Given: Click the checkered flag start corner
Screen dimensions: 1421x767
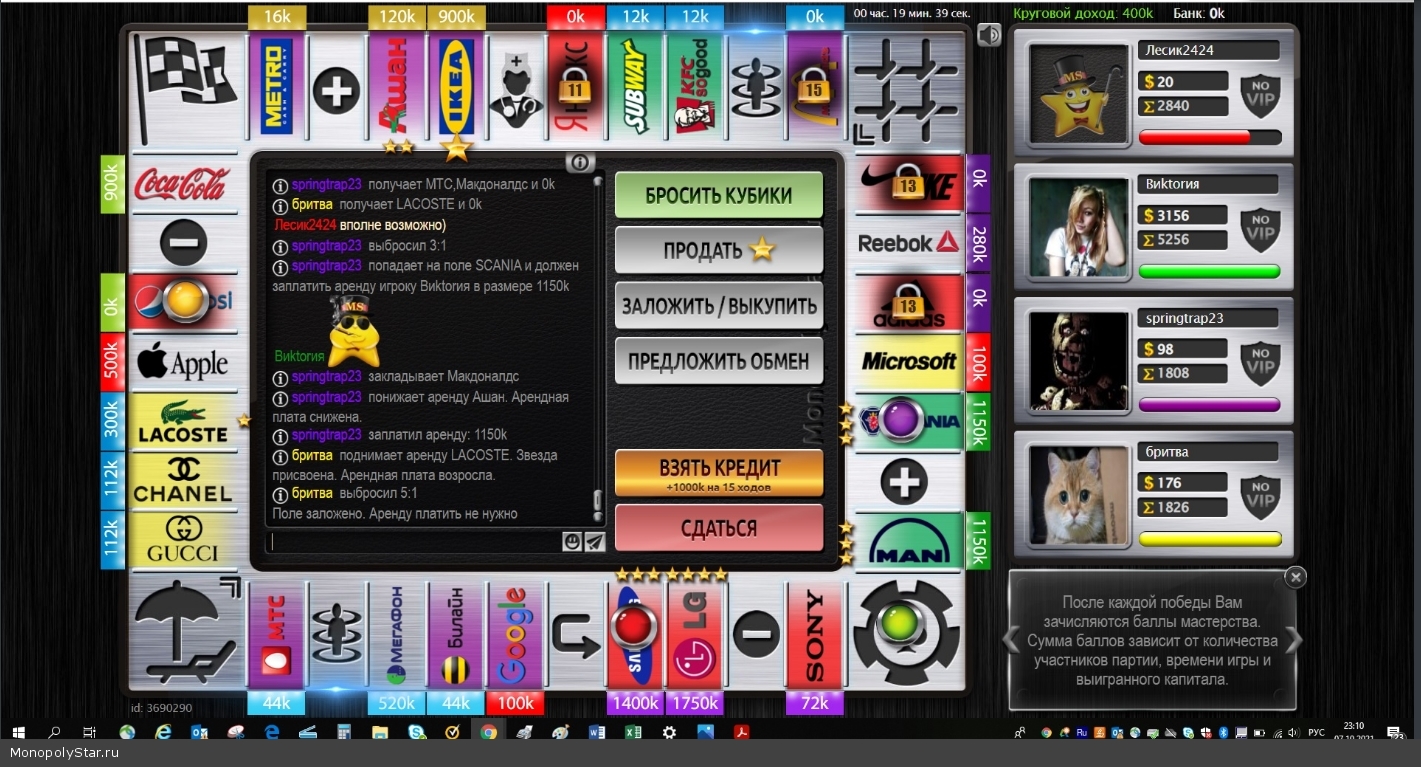Looking at the screenshot, I should point(186,87).
